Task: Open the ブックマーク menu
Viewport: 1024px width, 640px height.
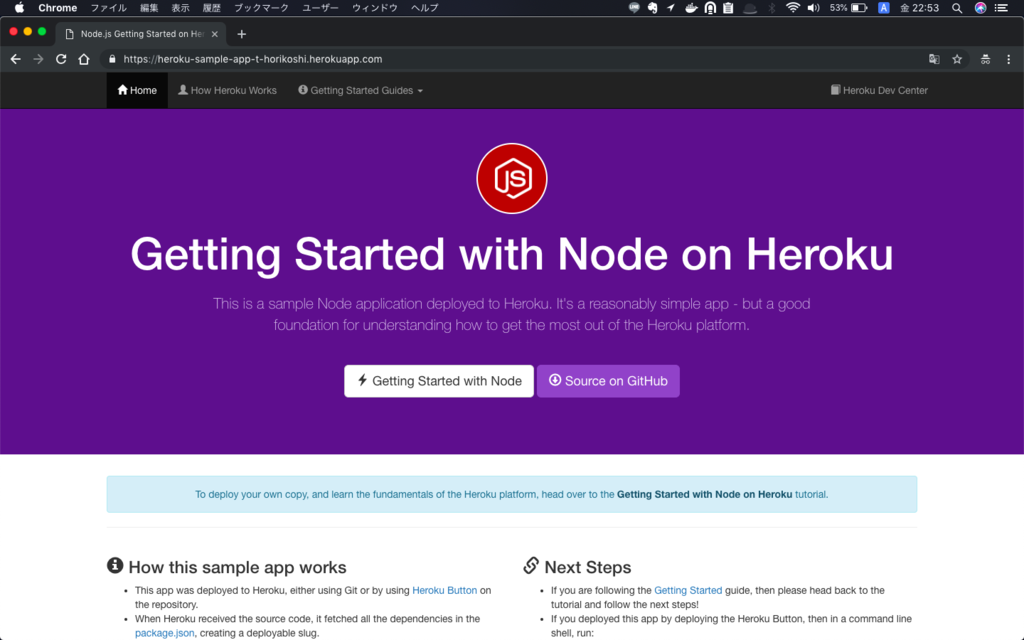Action: click(x=261, y=8)
